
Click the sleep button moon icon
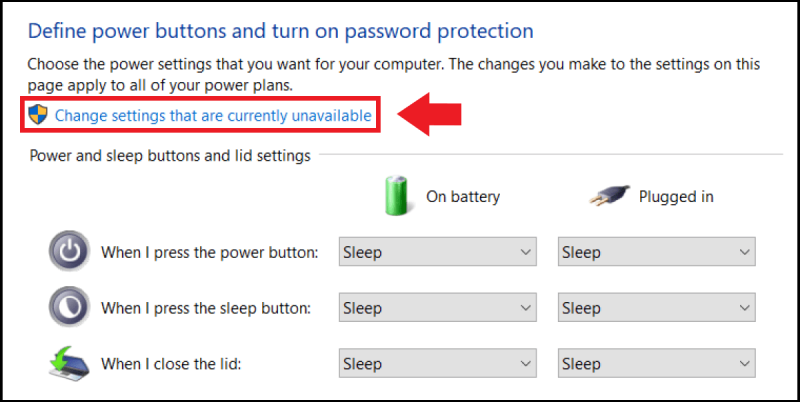[68, 308]
